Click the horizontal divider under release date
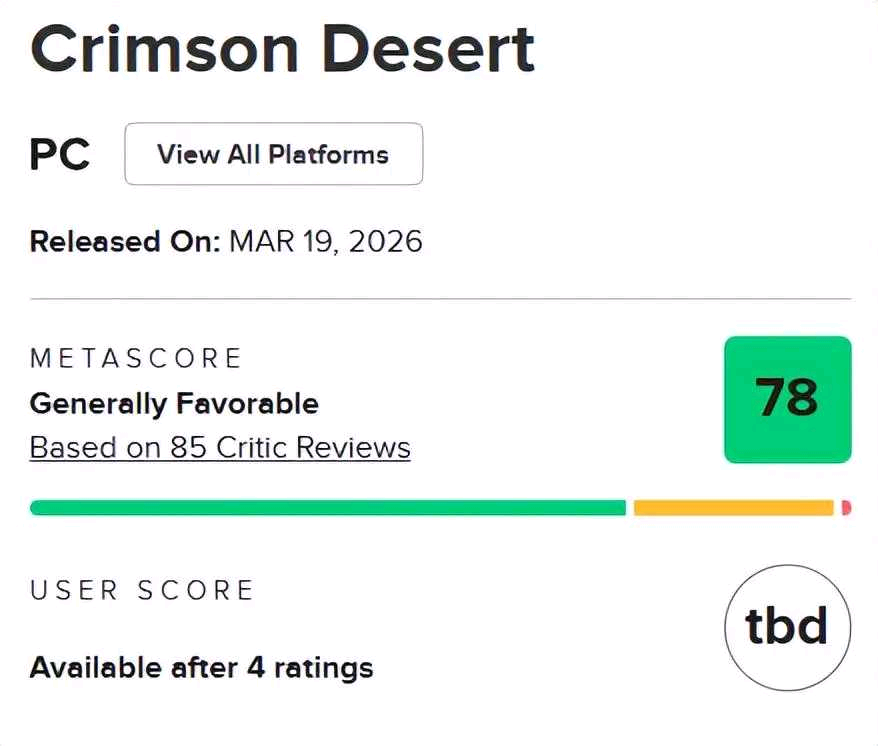 point(440,298)
